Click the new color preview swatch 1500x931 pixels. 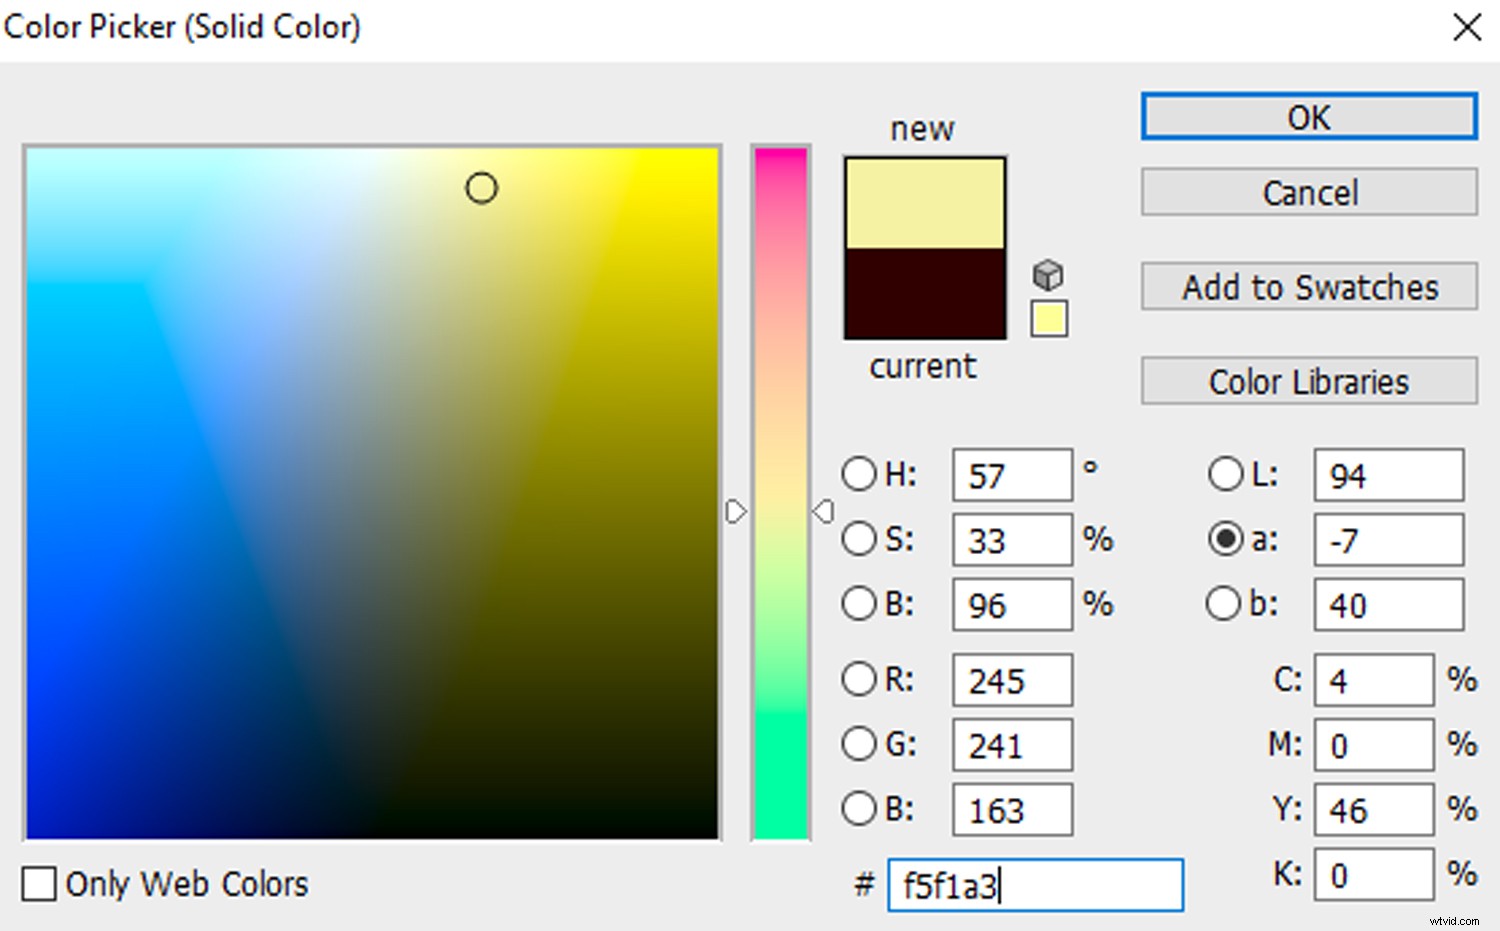click(x=922, y=200)
